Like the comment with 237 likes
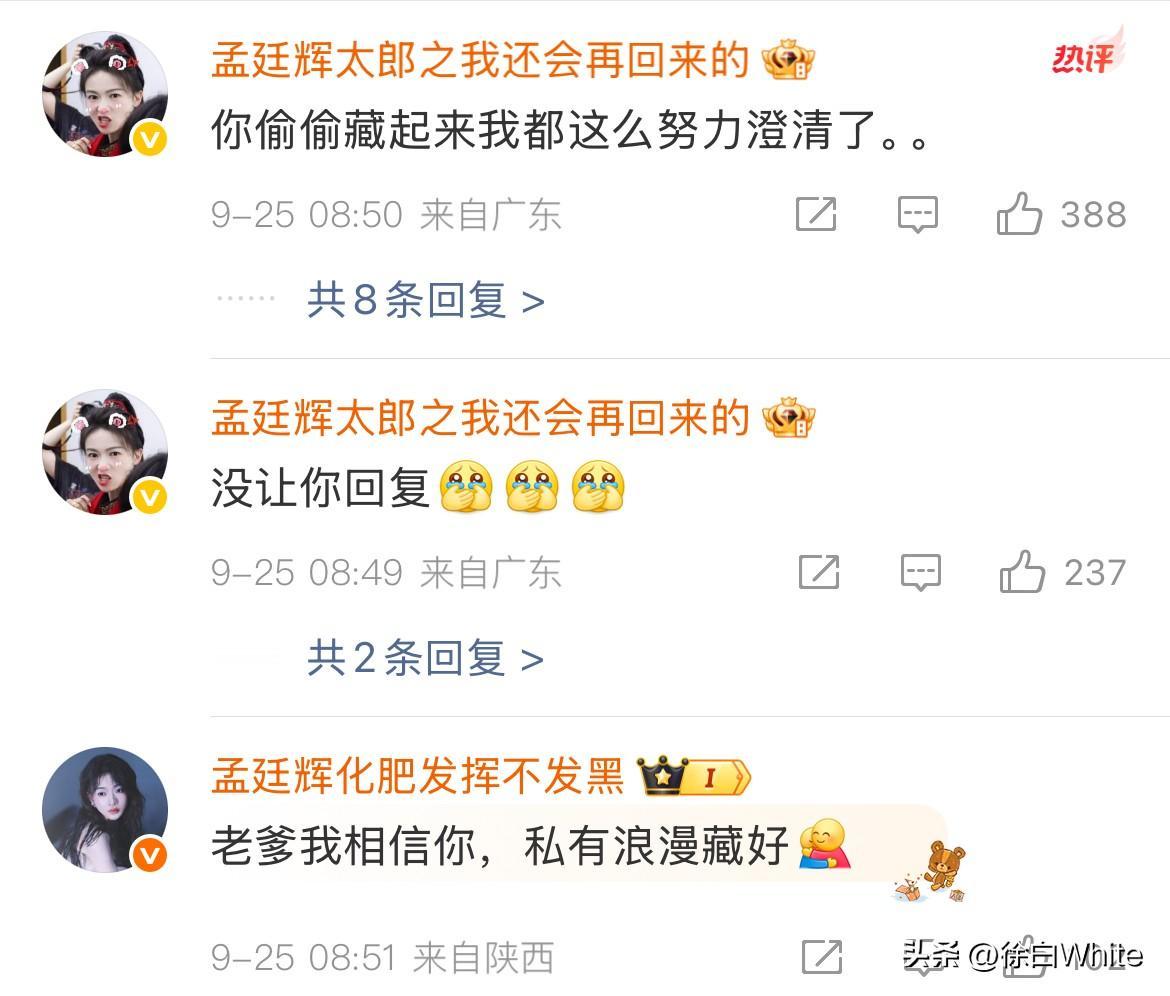 1022,572
